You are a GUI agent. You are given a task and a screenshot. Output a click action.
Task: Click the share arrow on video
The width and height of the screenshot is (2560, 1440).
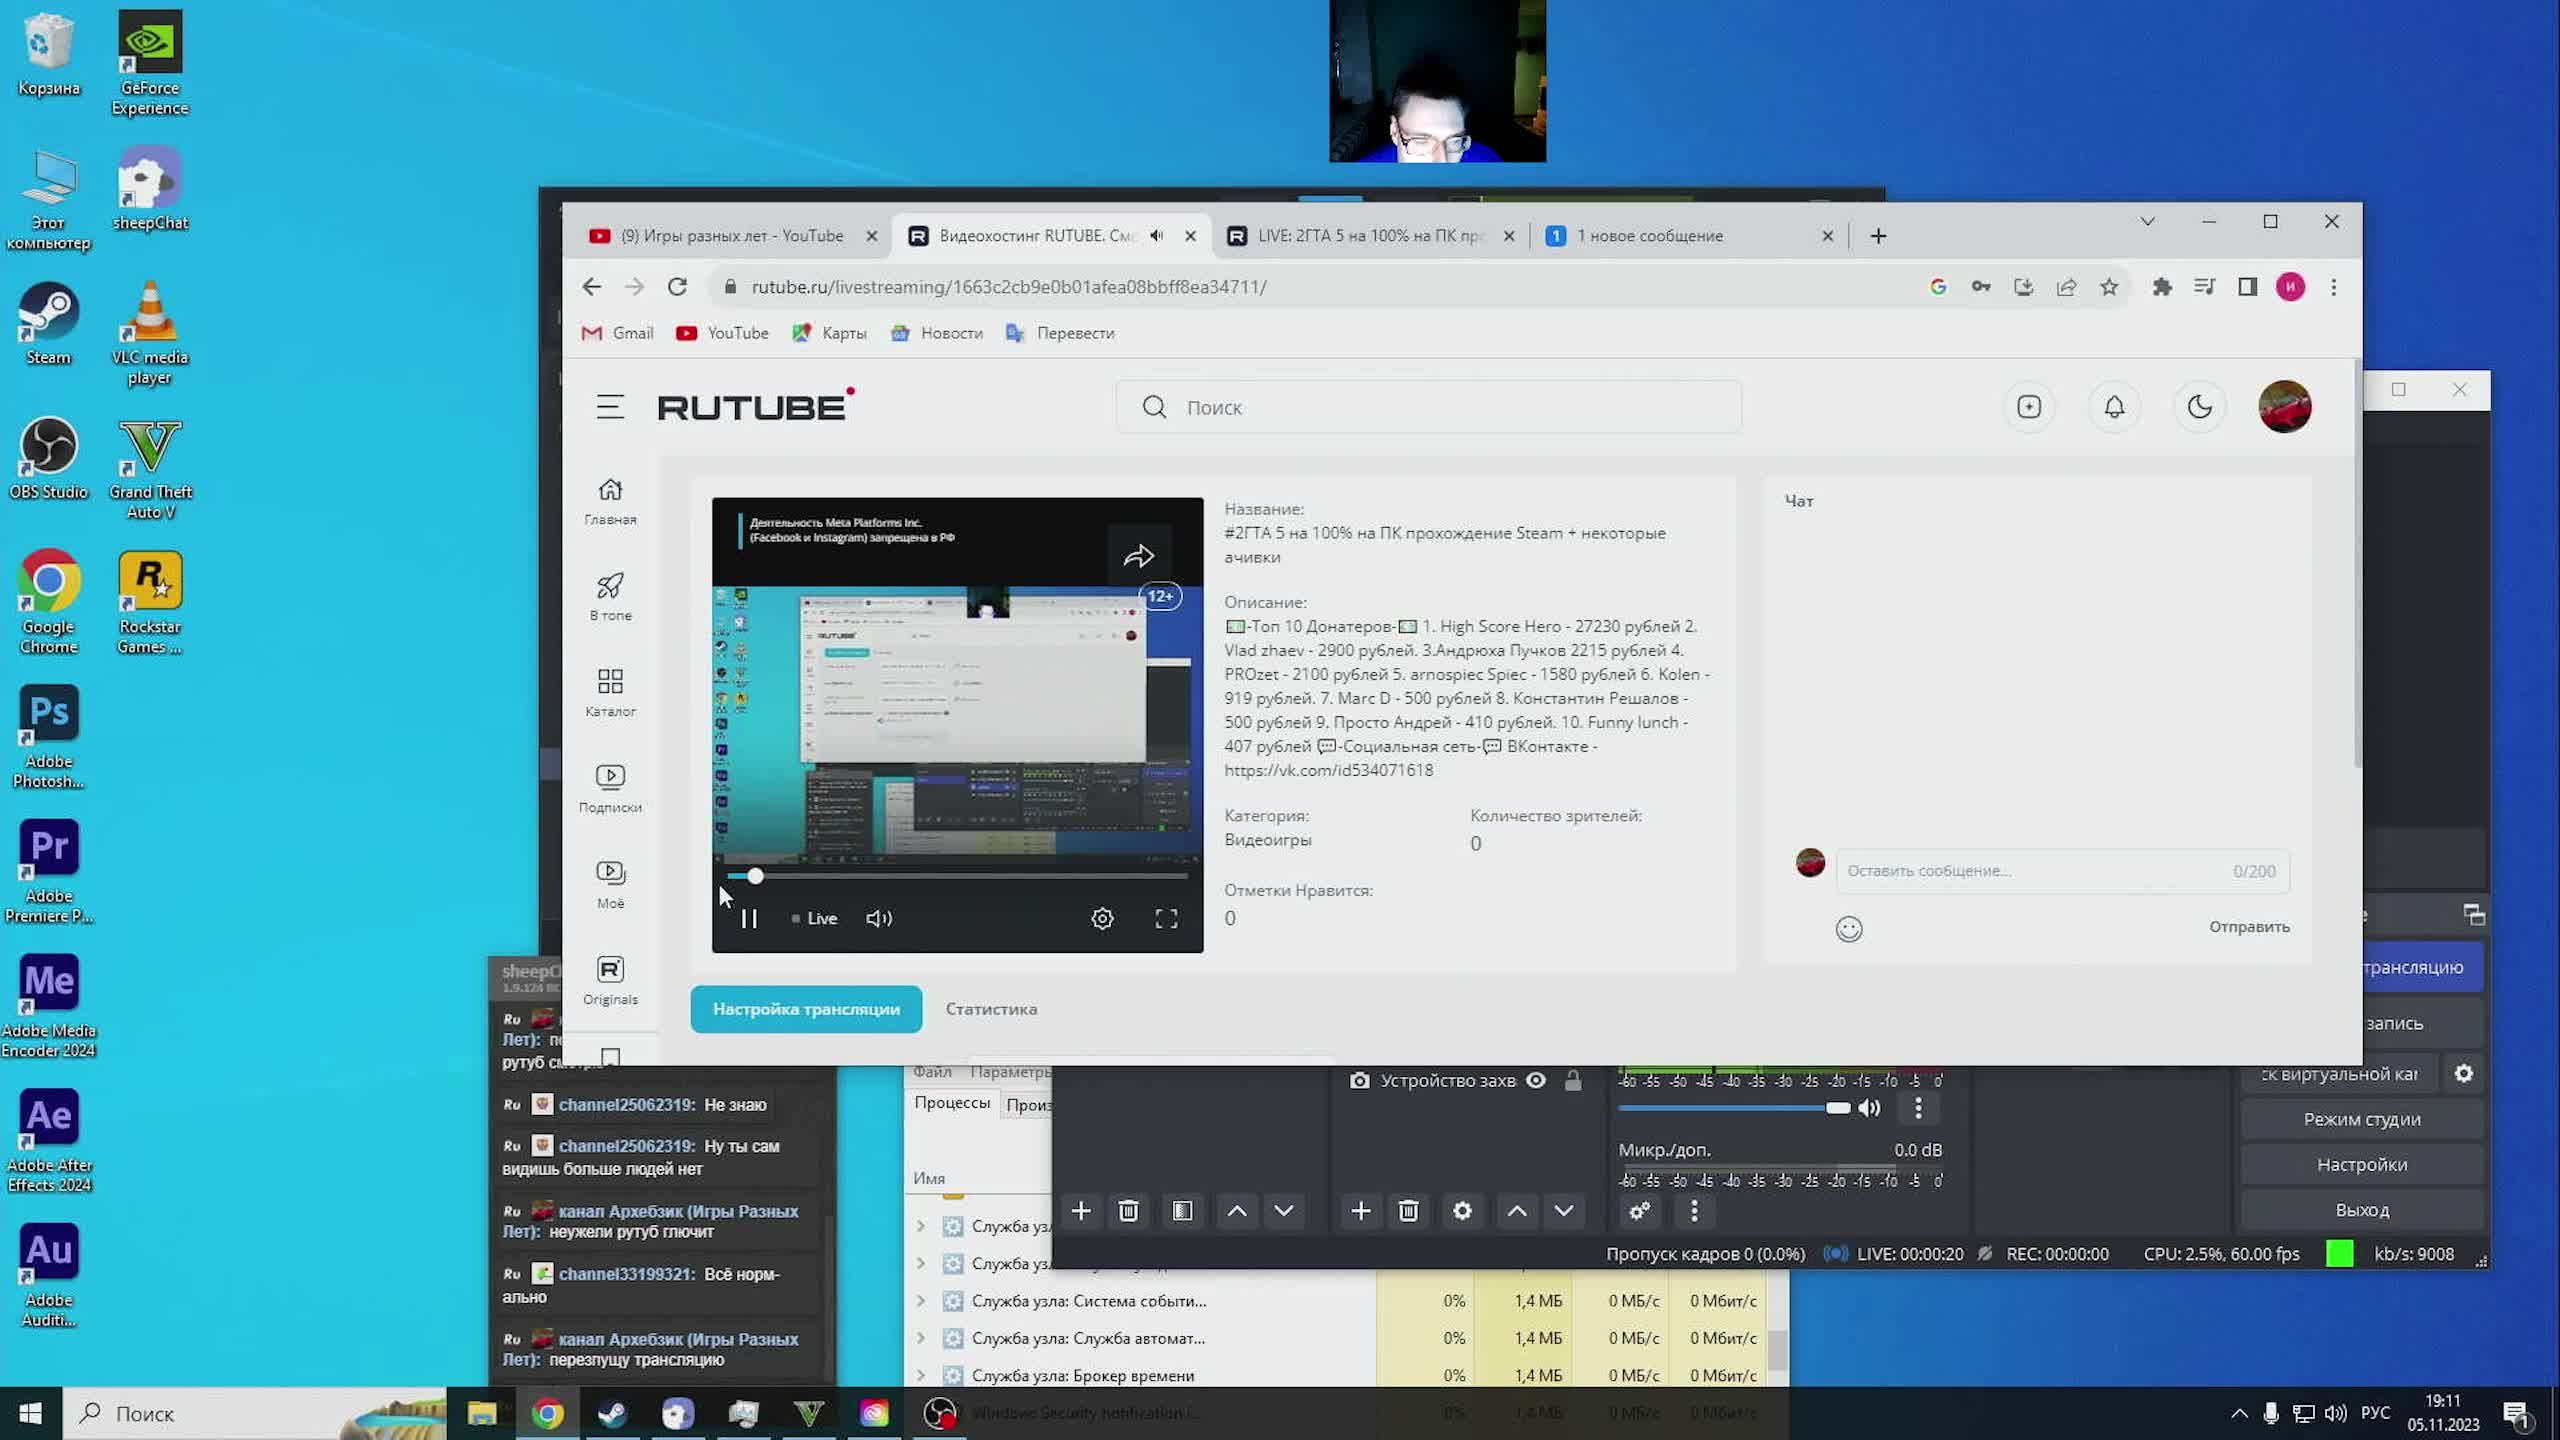coord(1139,556)
